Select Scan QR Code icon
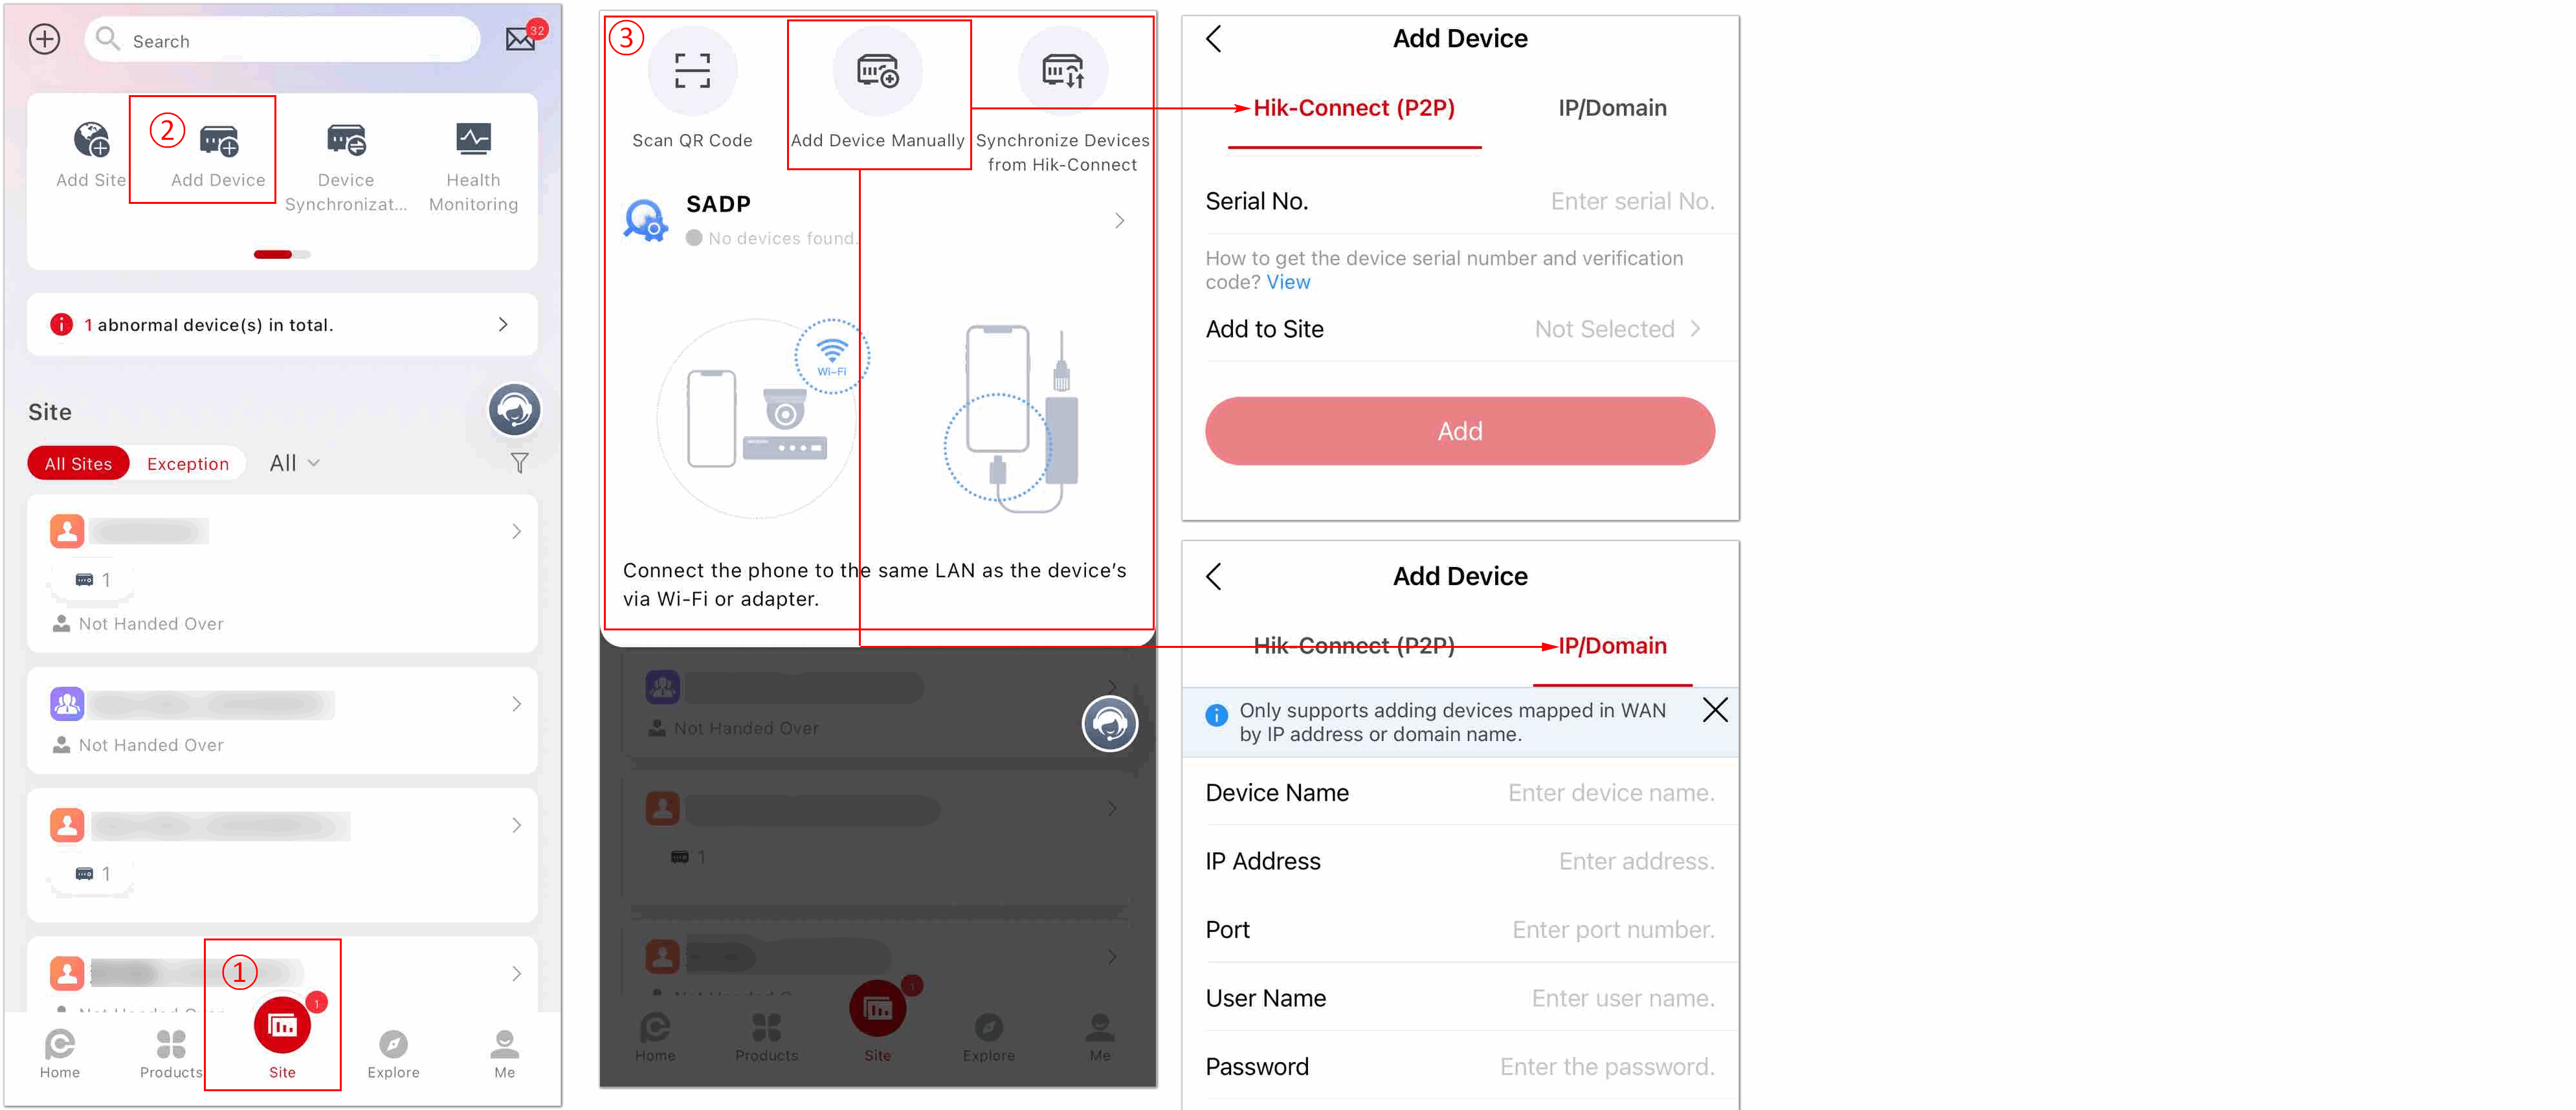Viewport: 2576px width, 1110px height. click(692, 71)
